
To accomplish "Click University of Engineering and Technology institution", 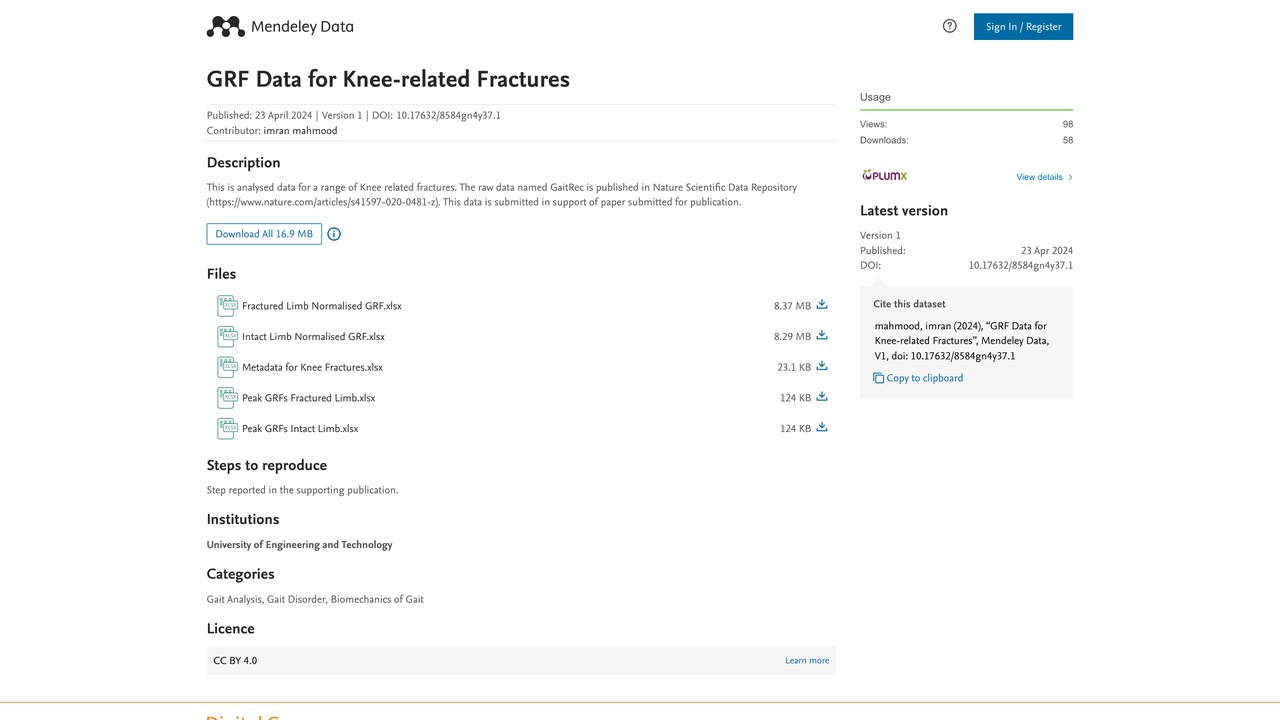I will (300, 545).
